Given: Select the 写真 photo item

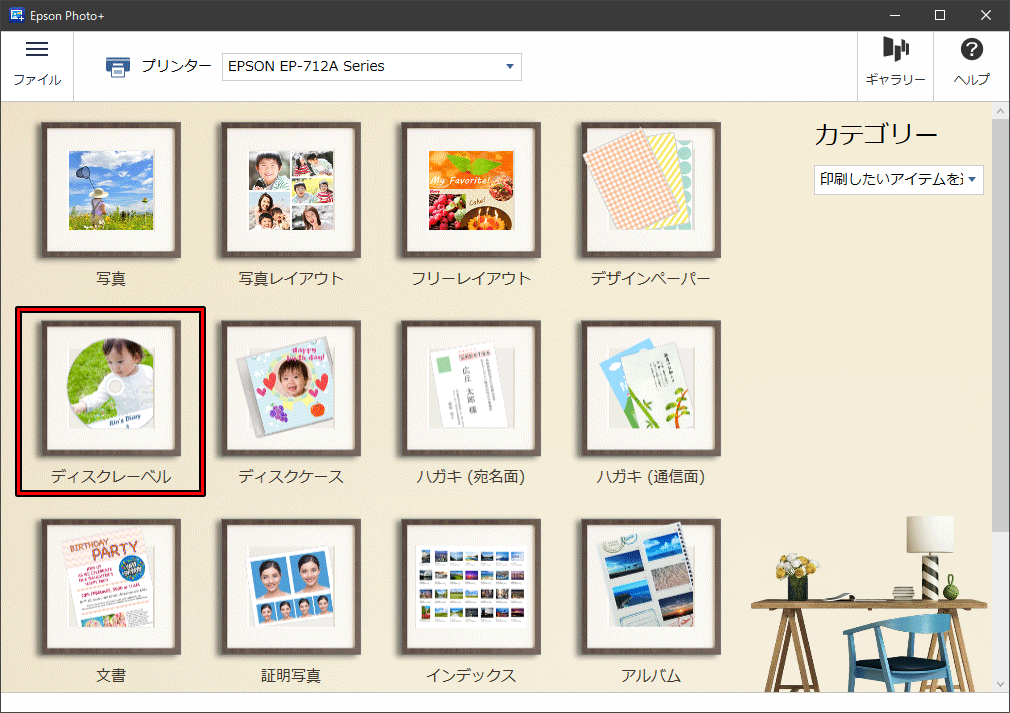Looking at the screenshot, I should (111, 205).
